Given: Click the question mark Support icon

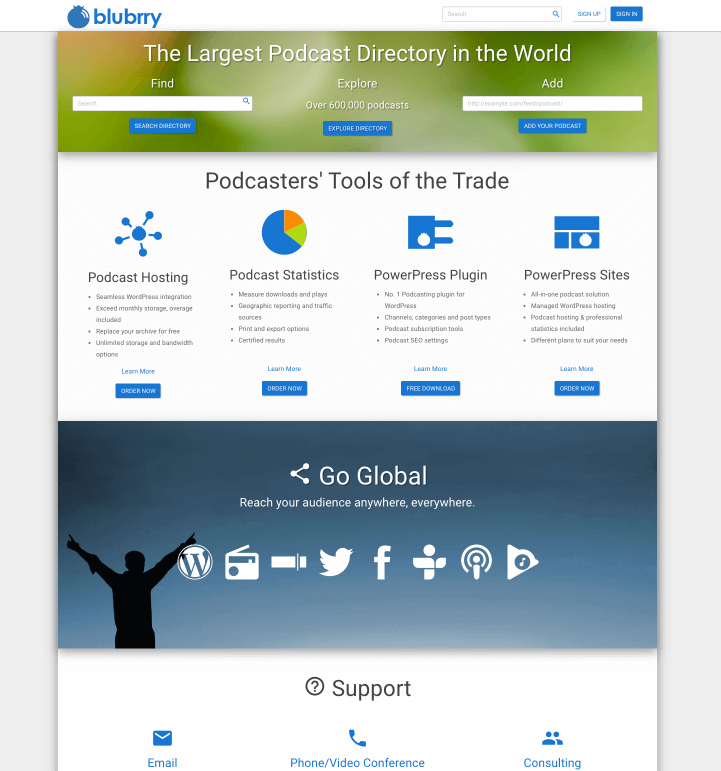Looking at the screenshot, I should [x=315, y=686].
